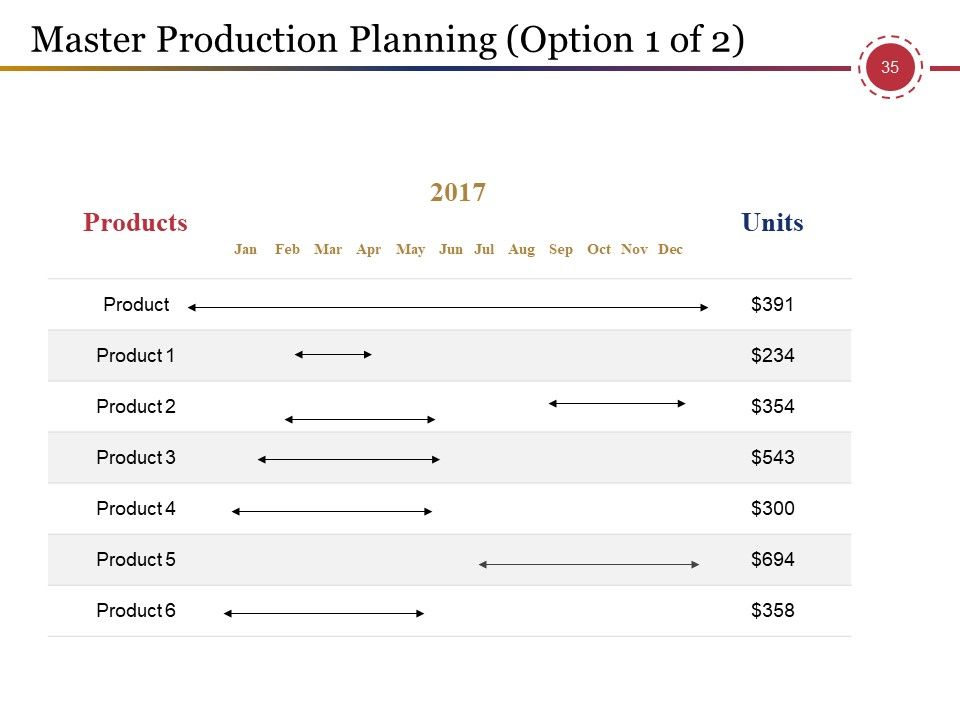Select Product 2's Sep–Dec arrow
This screenshot has height=720, width=960.
617,403
